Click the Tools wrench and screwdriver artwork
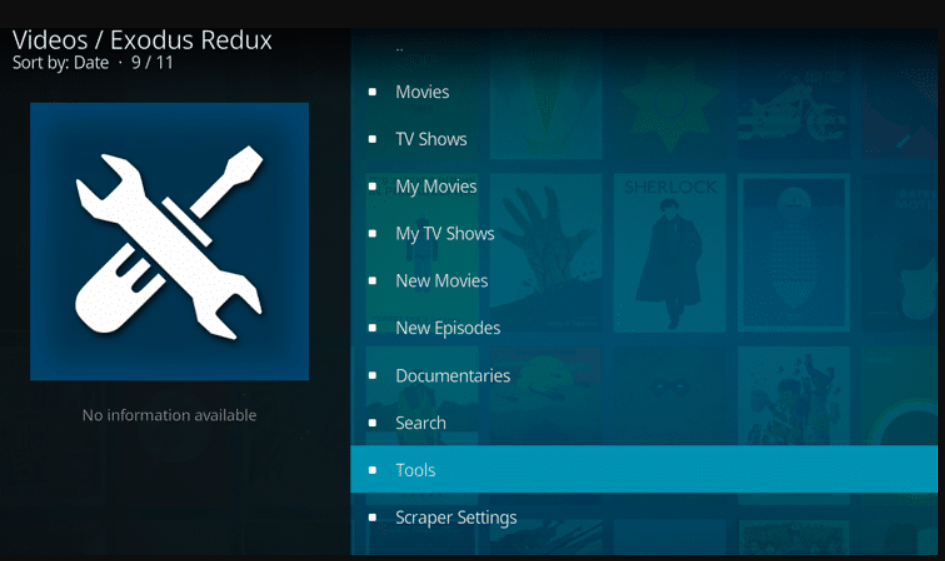 [x=169, y=242]
